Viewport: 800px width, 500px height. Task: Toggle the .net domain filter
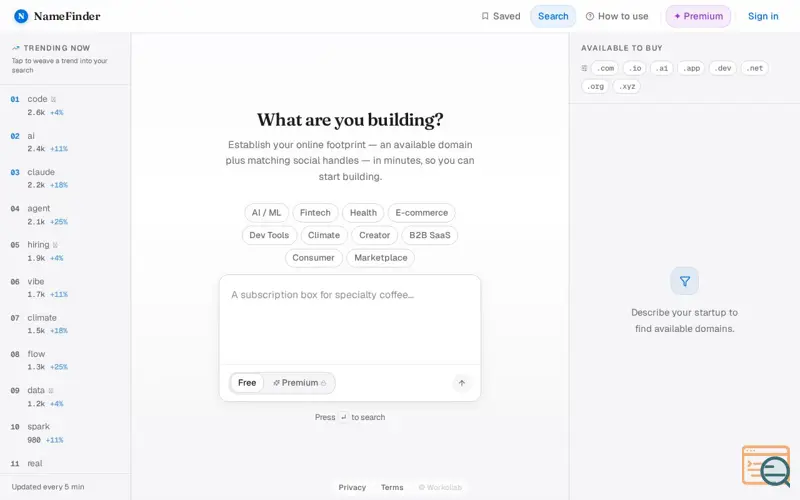[x=755, y=68]
